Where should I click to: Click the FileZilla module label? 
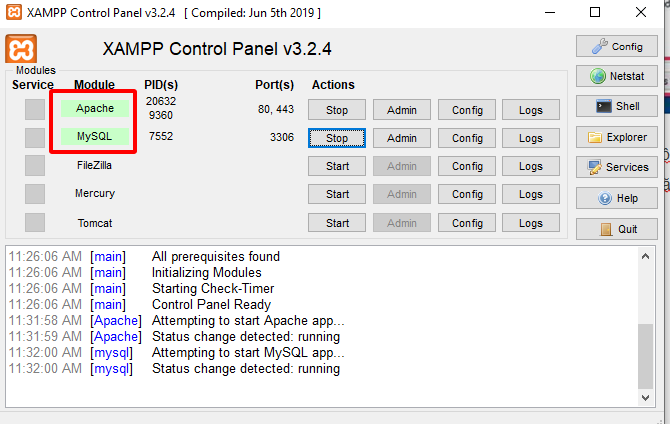click(x=94, y=165)
